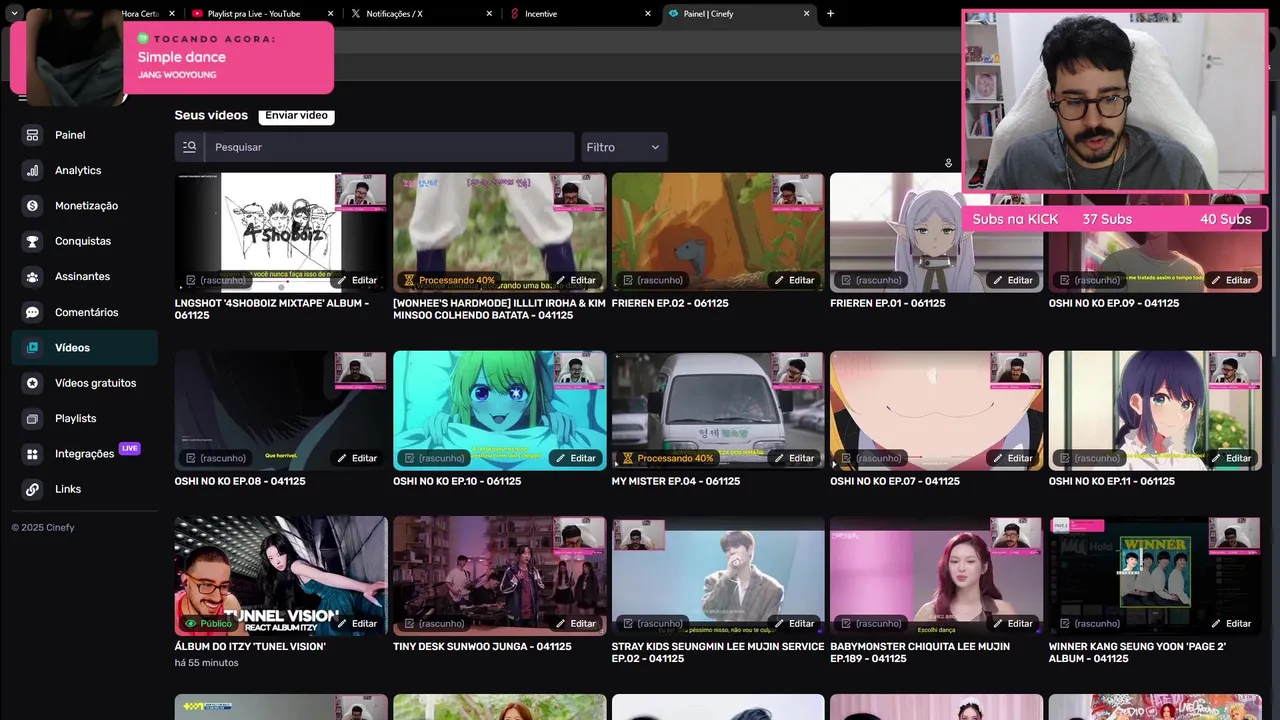Click the pencil icon on LNGSHOT 4SHOBOIZ video
Viewport: 1280px width, 720px height.
[342, 281]
